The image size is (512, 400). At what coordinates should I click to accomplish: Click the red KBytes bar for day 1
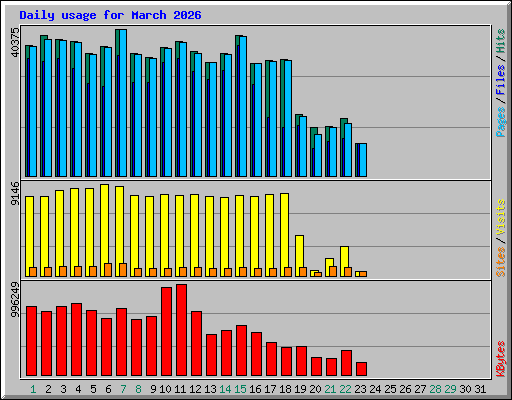(31, 341)
